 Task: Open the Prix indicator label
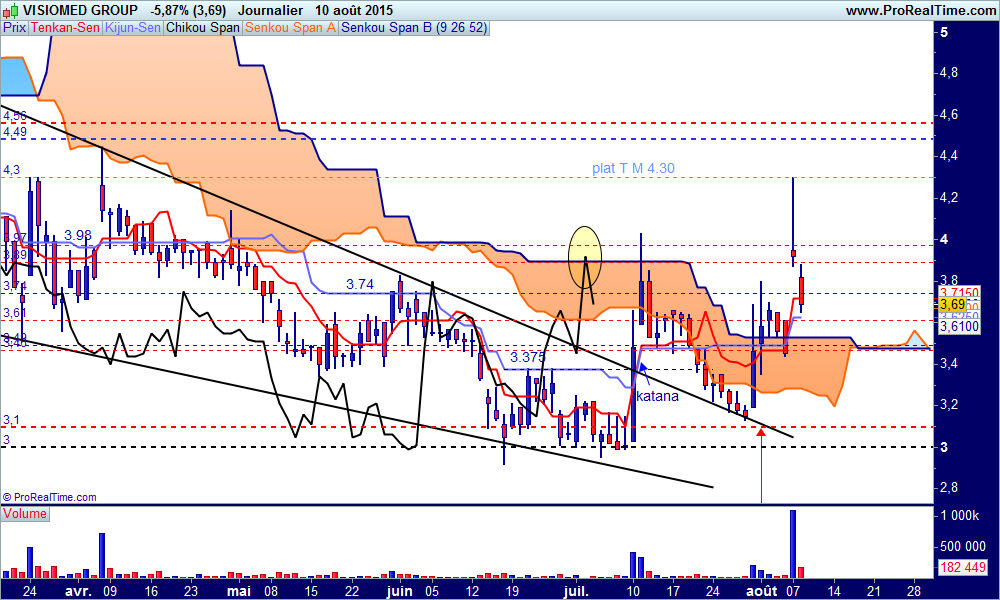(15, 27)
